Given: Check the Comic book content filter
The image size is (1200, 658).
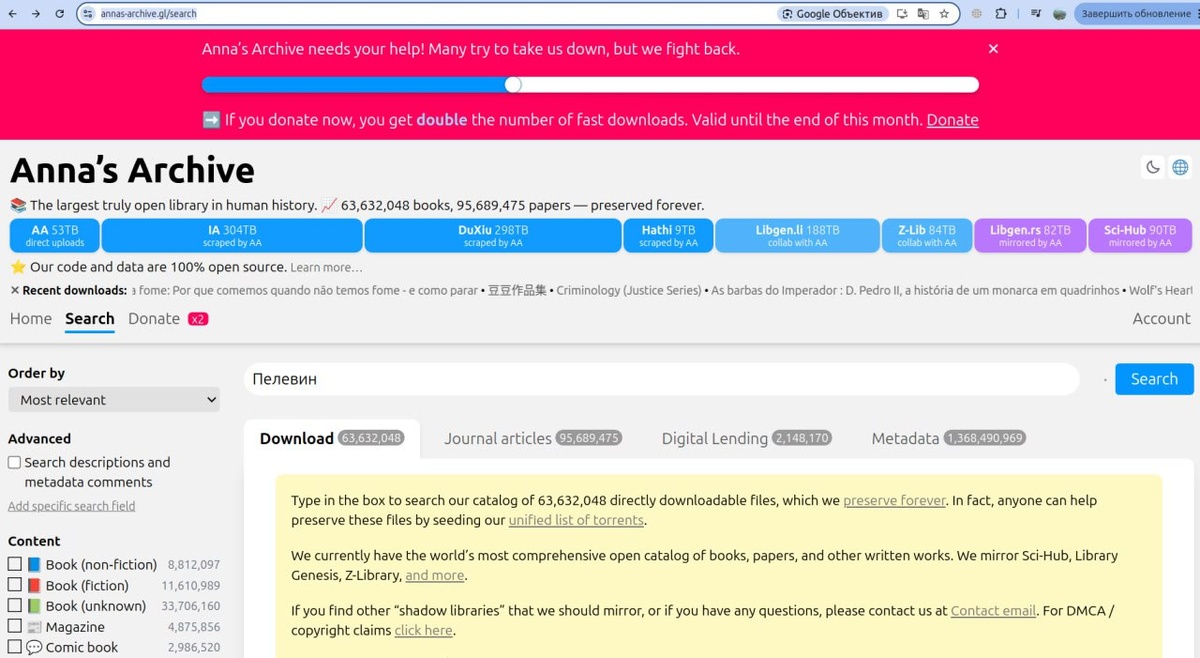Looking at the screenshot, I should pyautogui.click(x=14, y=647).
